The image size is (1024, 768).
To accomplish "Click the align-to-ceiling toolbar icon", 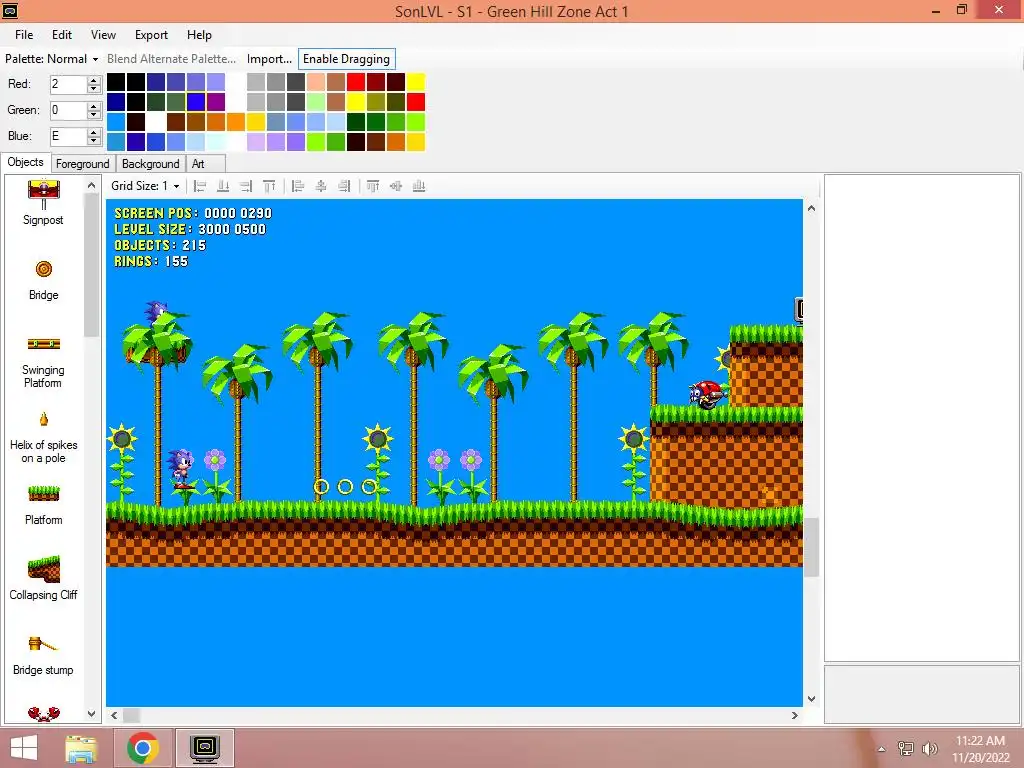I will [269, 186].
